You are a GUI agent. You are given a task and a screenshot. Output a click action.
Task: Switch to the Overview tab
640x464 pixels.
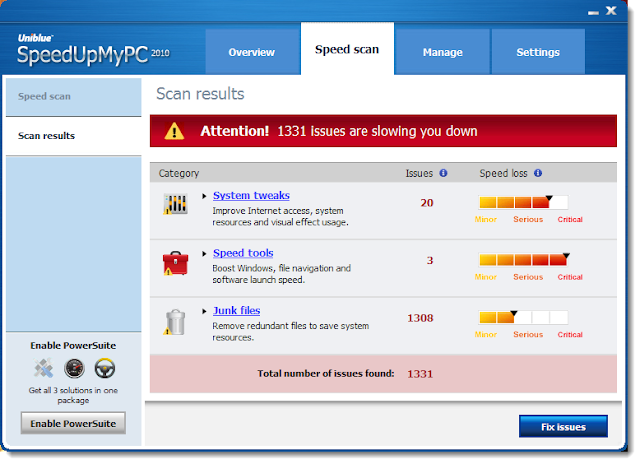point(252,52)
